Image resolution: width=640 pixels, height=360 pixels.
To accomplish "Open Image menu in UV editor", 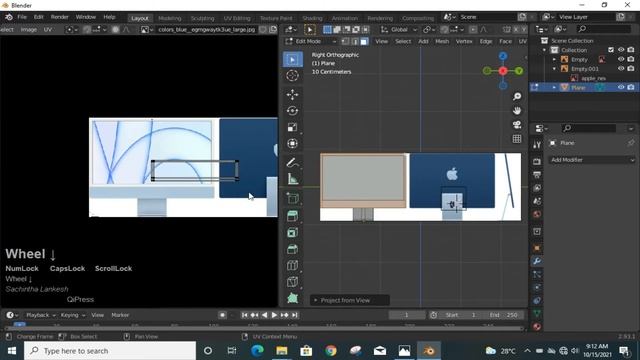I will pyautogui.click(x=29, y=29).
